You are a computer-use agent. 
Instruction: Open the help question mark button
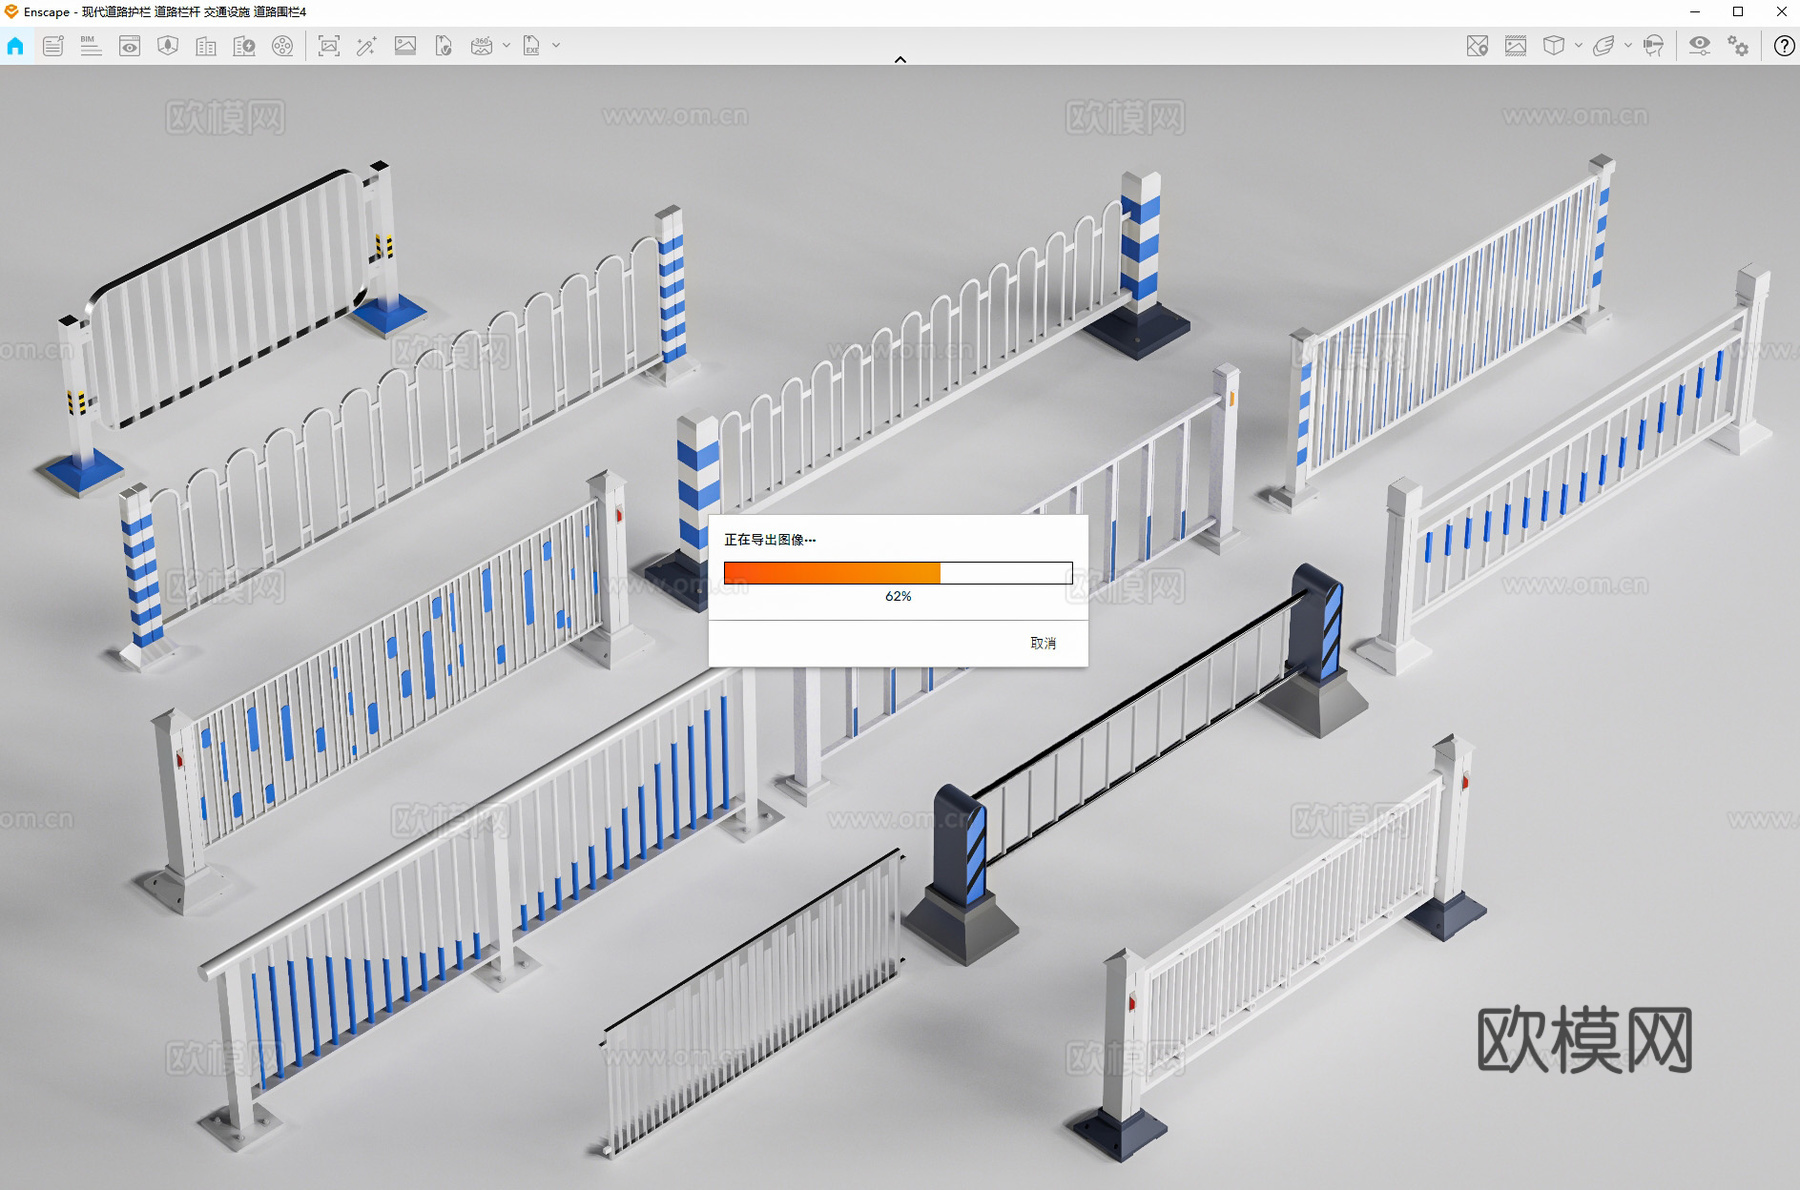pyautogui.click(x=1783, y=46)
